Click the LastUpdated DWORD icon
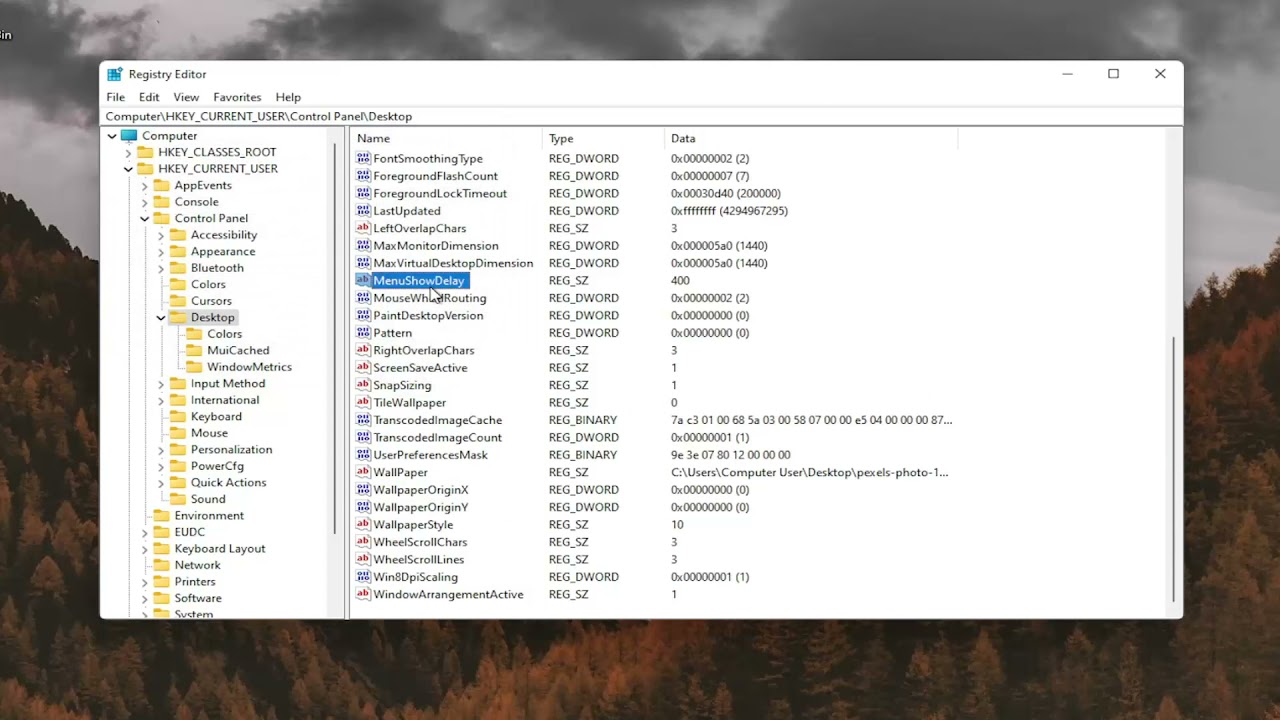Screen dimensions: 1280x720 [x=364, y=211]
